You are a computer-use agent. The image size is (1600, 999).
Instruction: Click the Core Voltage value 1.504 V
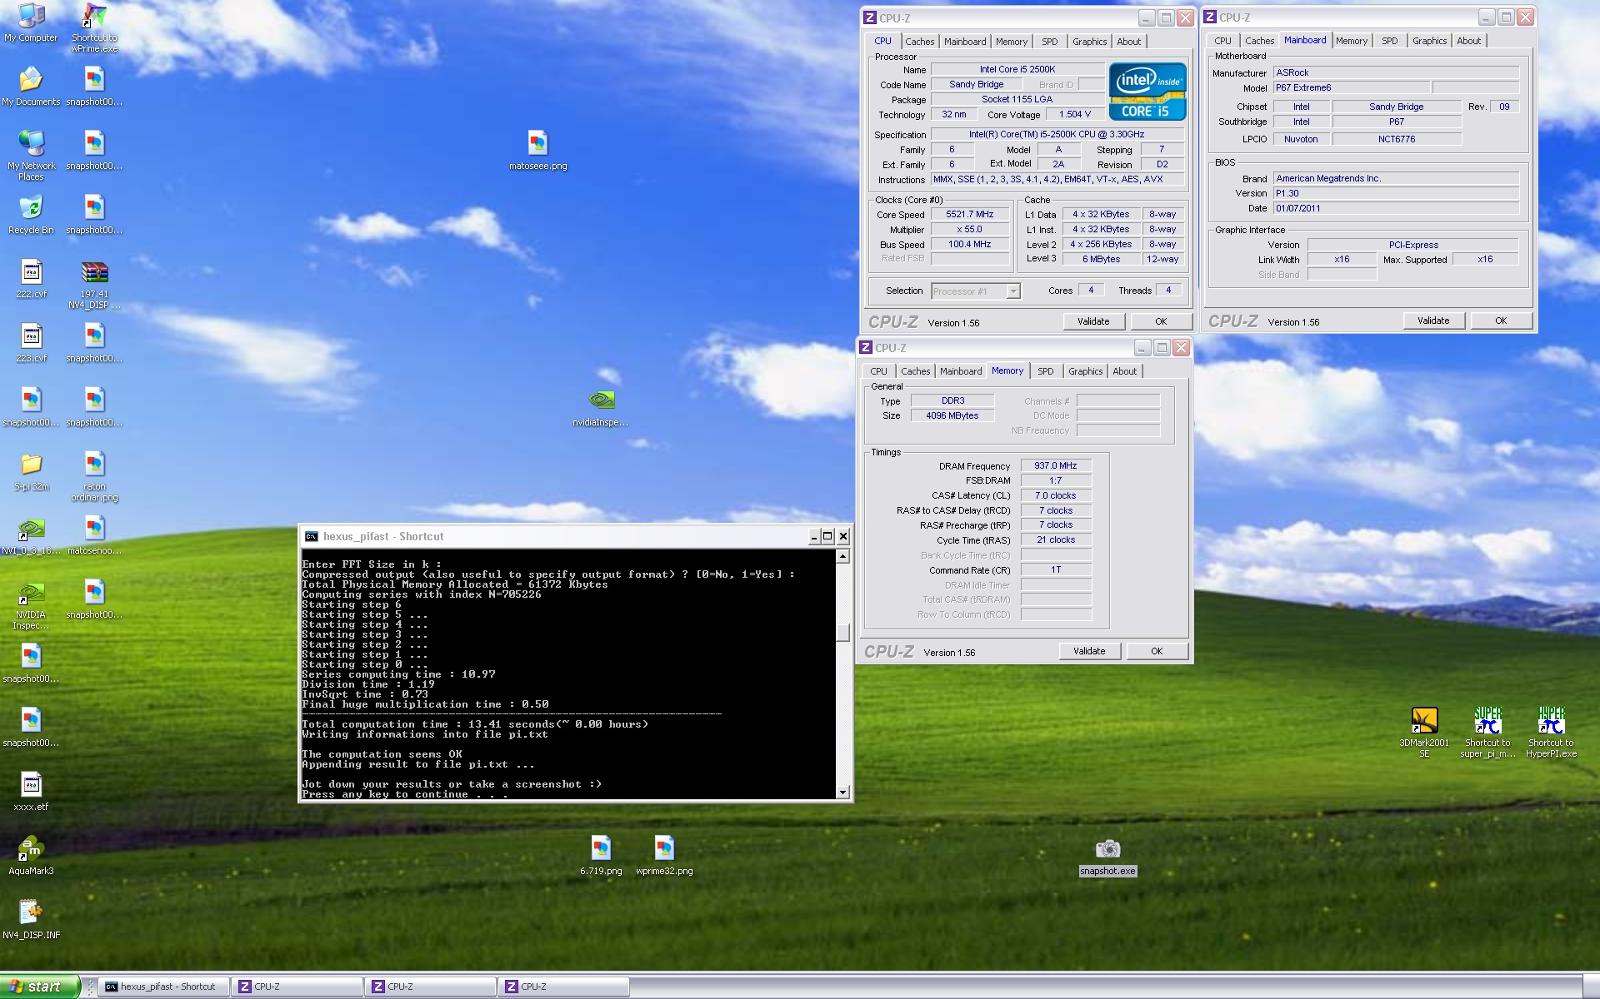click(1075, 114)
